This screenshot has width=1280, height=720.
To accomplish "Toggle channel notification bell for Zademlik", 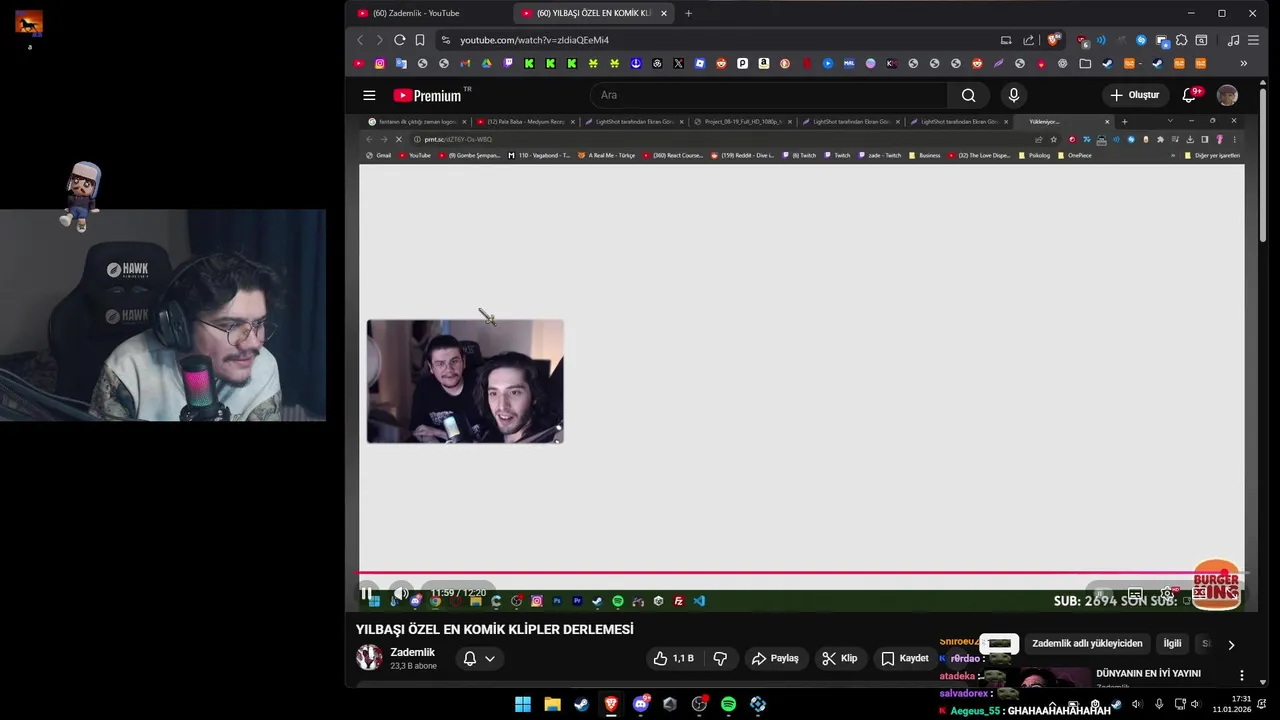I will [x=469, y=658].
